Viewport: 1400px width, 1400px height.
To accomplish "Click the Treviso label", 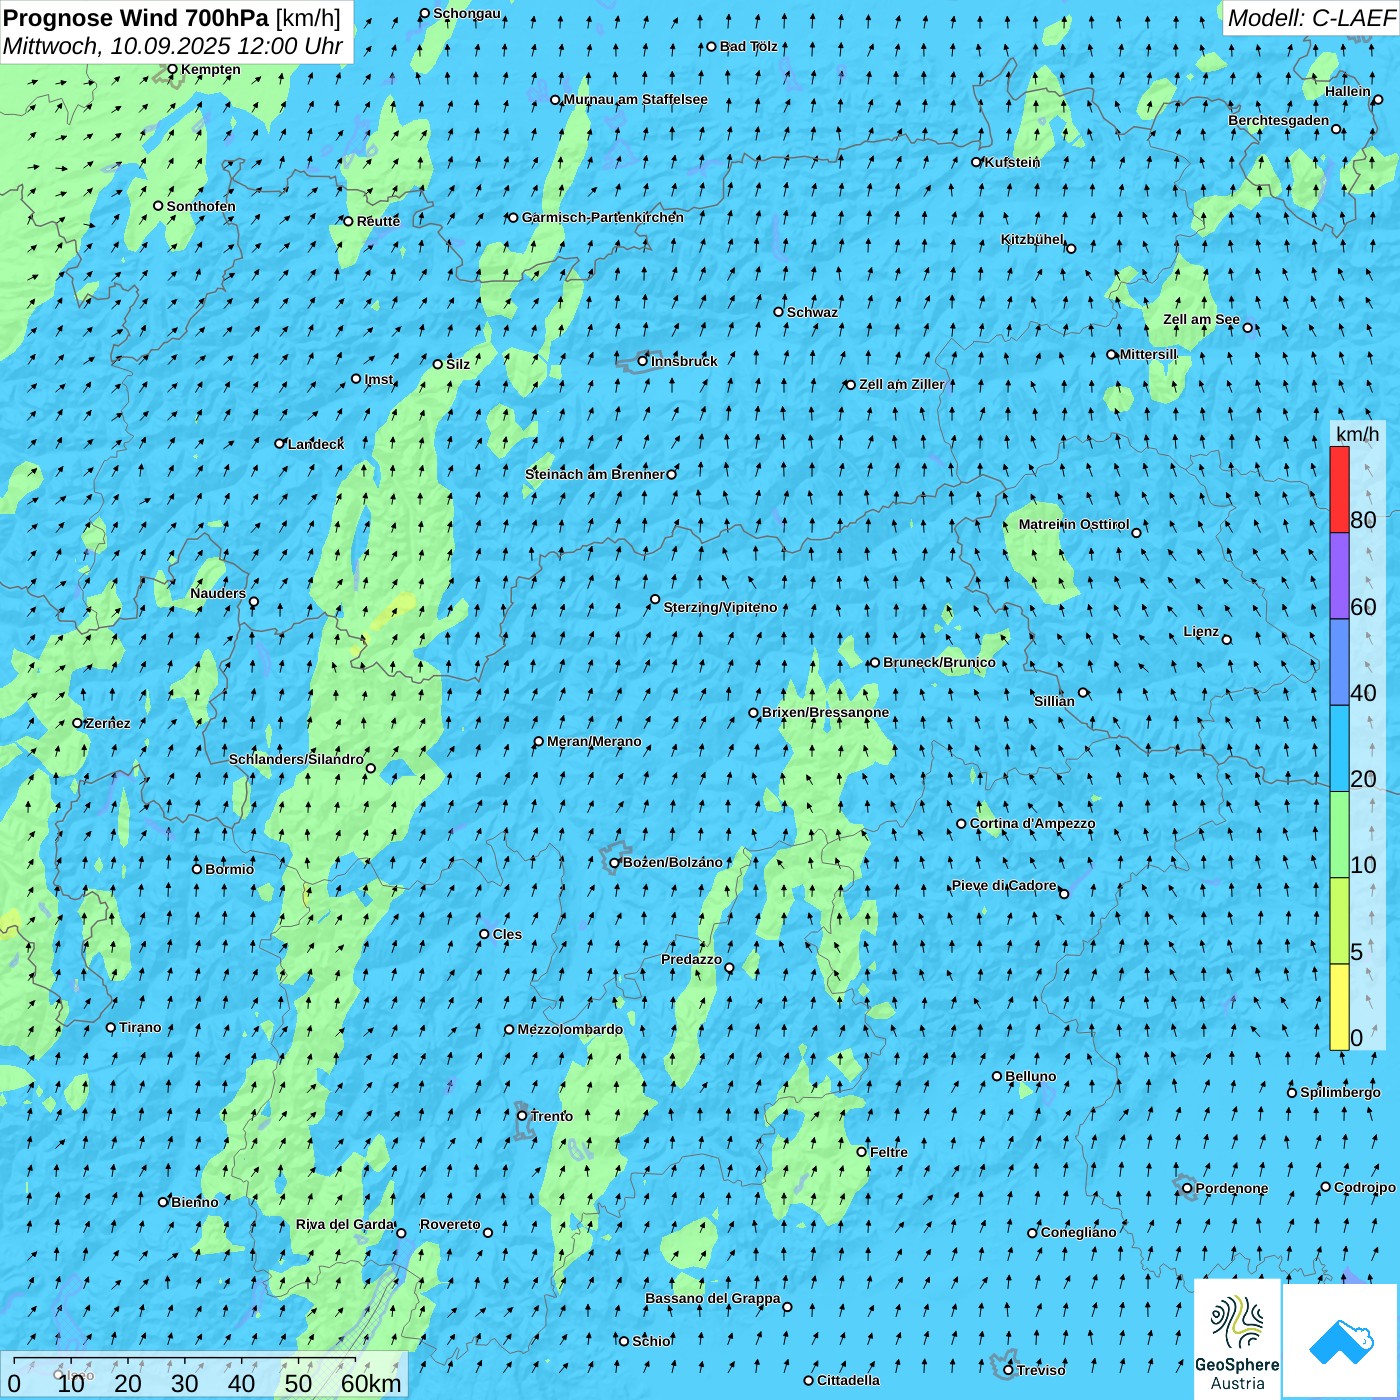I will tap(1041, 1370).
